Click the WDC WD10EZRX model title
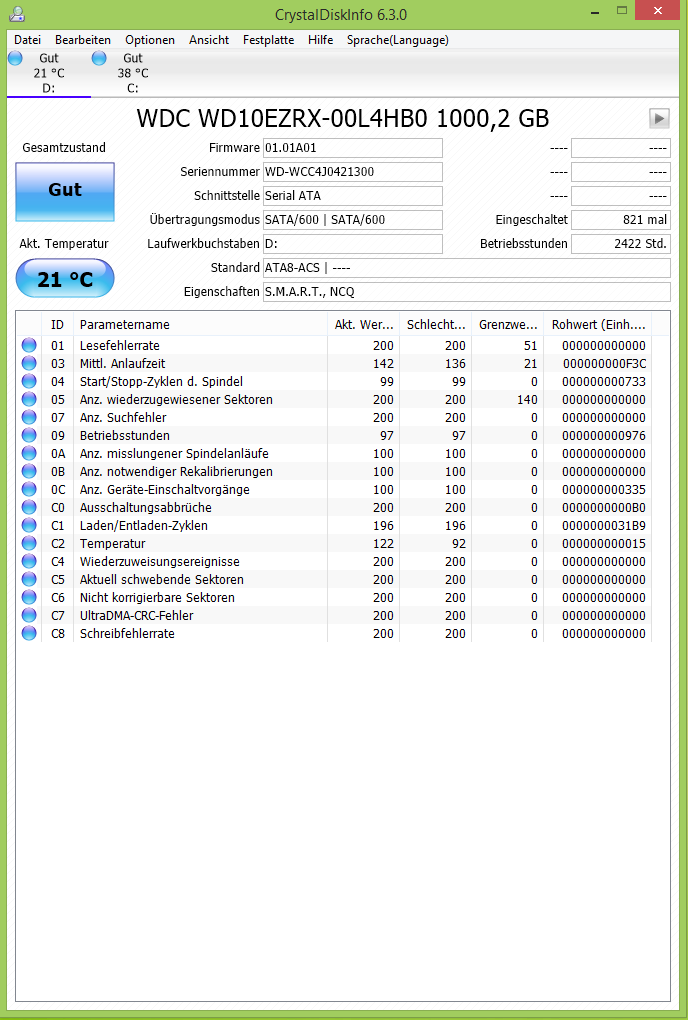The height and width of the screenshot is (1020, 688). coord(343,118)
